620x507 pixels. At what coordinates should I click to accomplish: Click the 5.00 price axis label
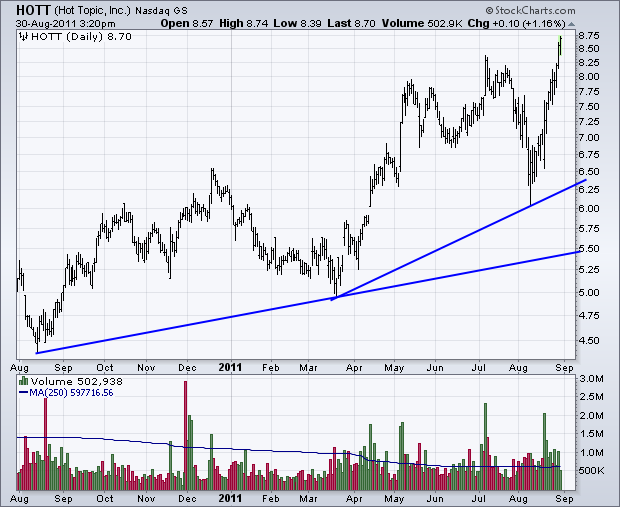[x=589, y=293]
